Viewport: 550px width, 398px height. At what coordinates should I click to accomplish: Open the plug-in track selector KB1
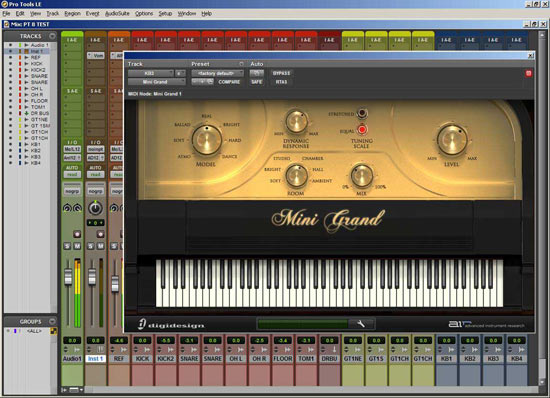[x=150, y=73]
